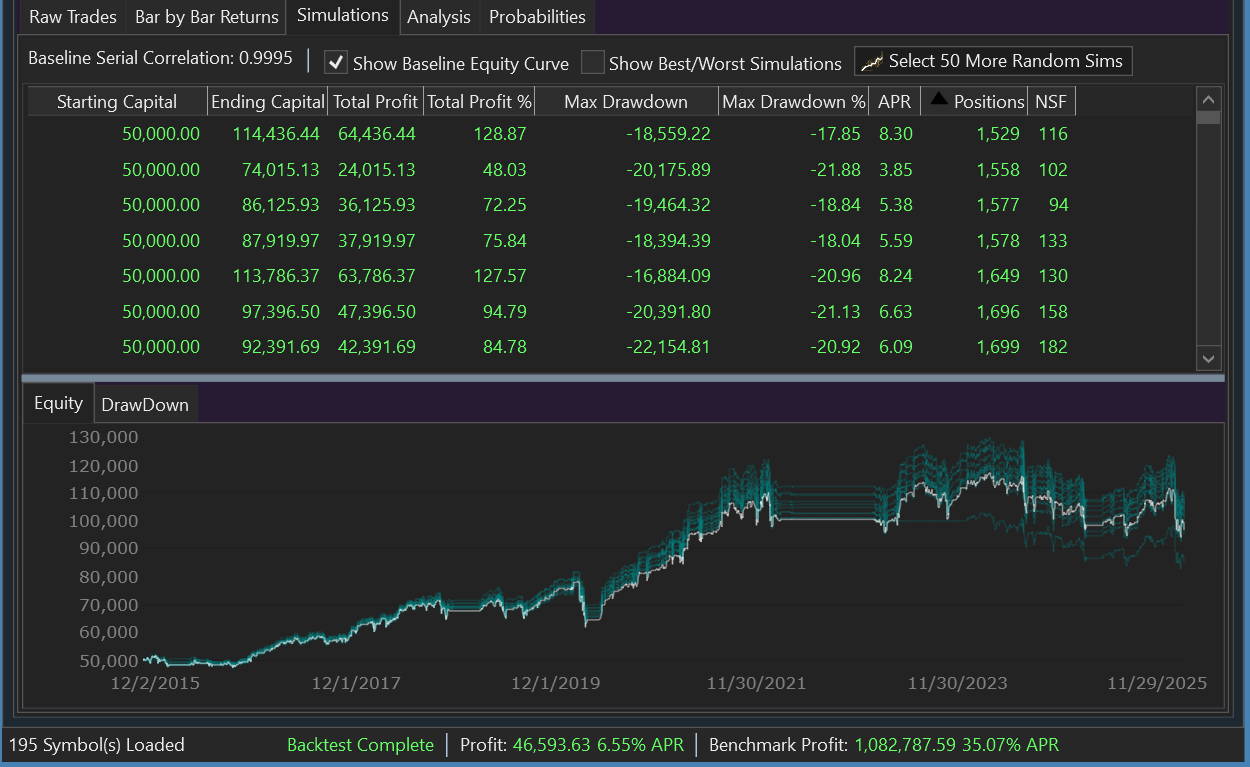1250x767 pixels.
Task: Sort table by APR column header
Action: coord(894,102)
